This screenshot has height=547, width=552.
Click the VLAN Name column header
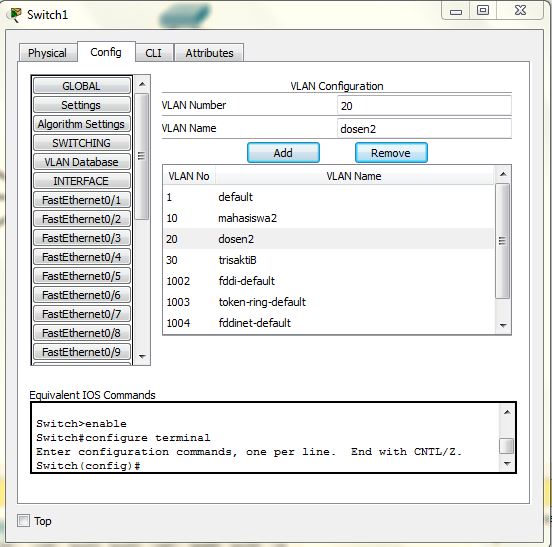pos(354,176)
